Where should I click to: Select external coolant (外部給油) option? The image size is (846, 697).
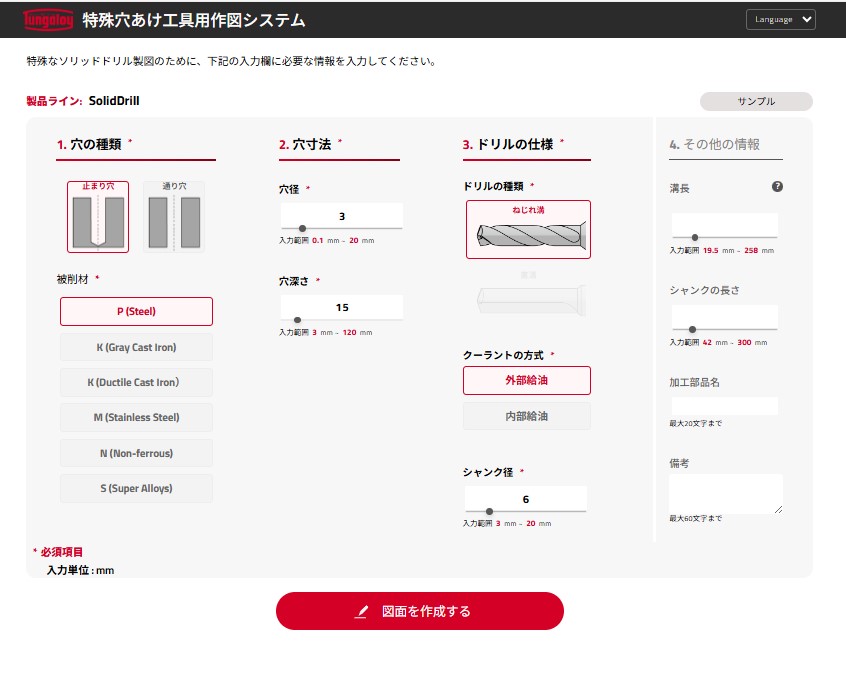point(526,380)
